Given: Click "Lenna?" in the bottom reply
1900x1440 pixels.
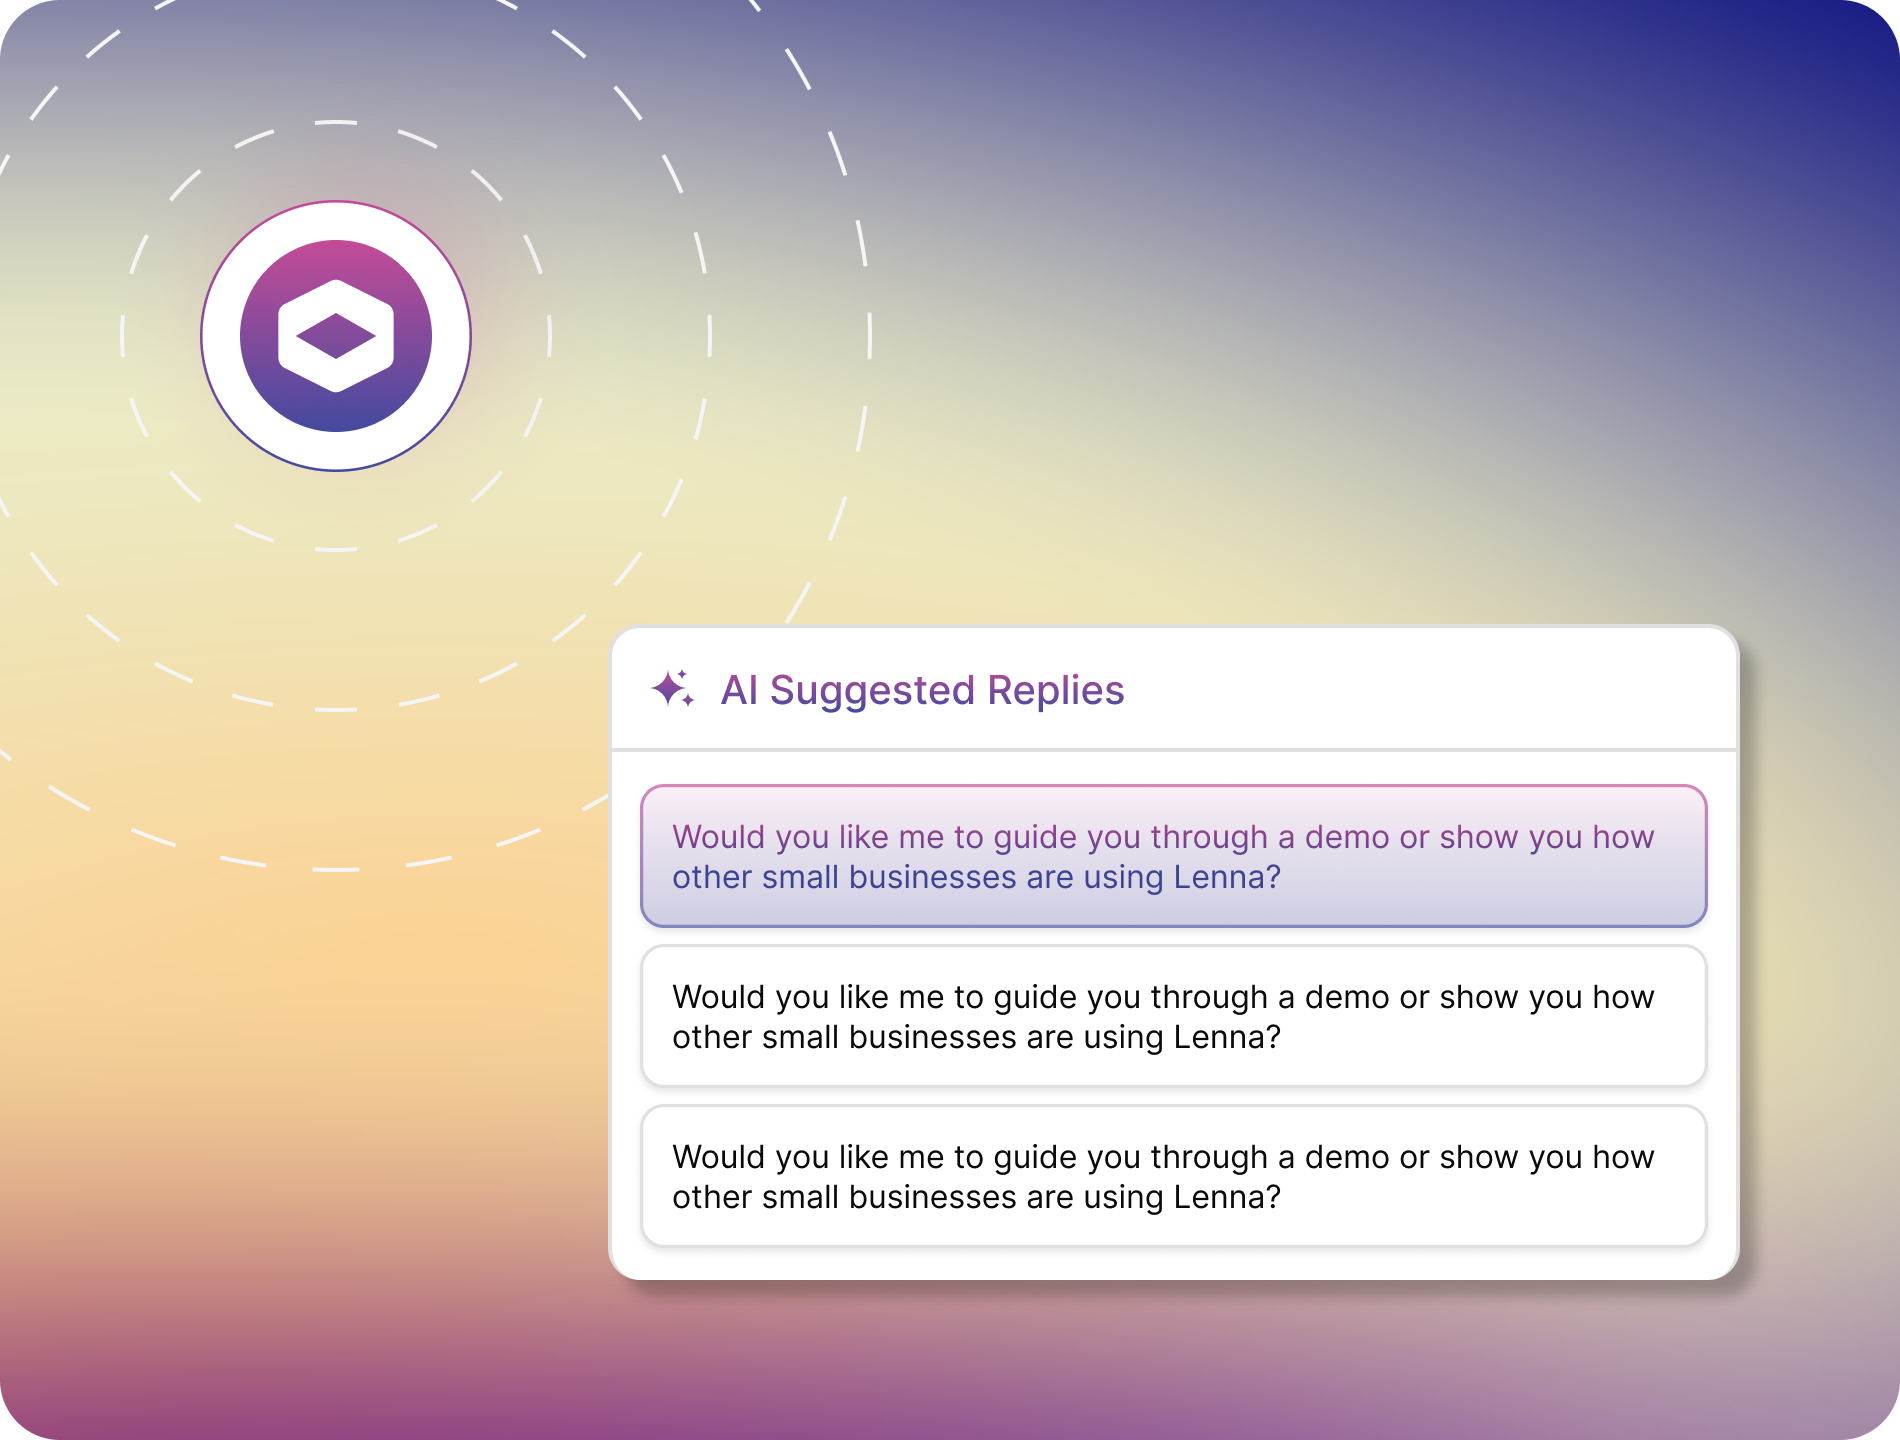Looking at the screenshot, I should 1227,1197.
